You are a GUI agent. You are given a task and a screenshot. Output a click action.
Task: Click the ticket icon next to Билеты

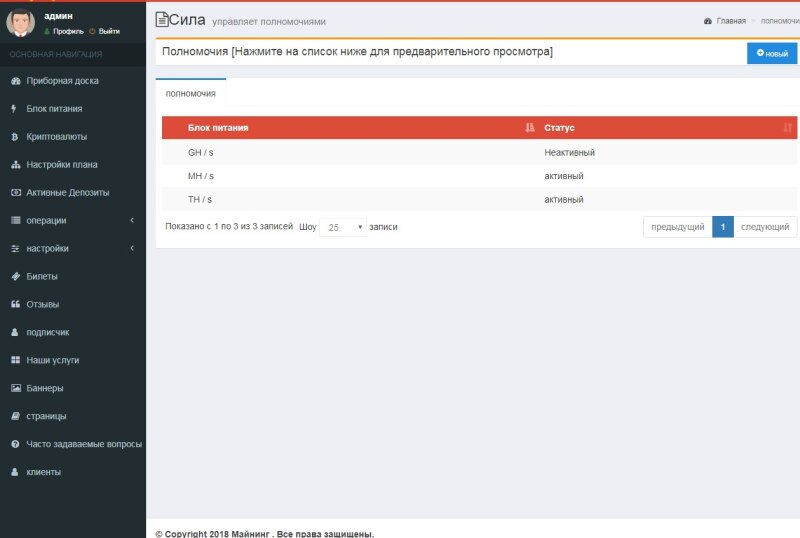pyautogui.click(x=15, y=276)
